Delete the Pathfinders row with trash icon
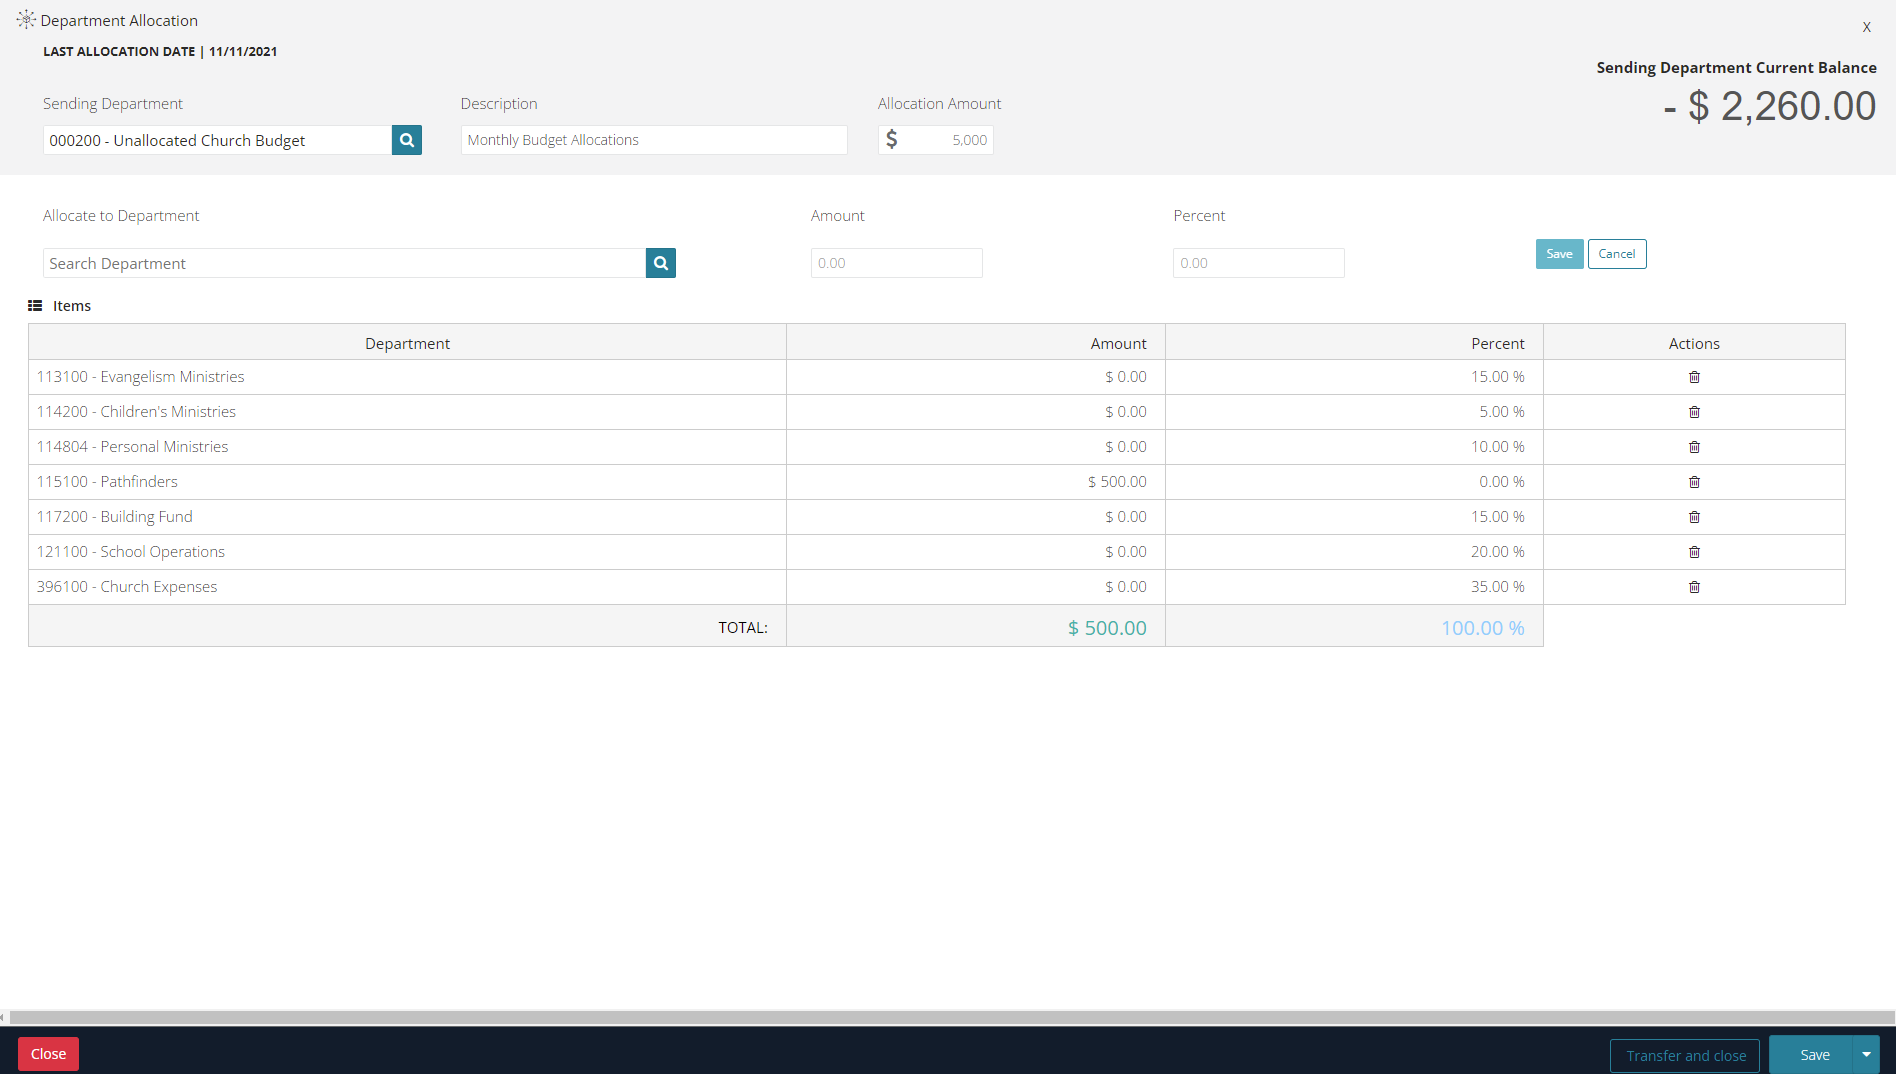The height and width of the screenshot is (1074, 1896). tap(1694, 482)
